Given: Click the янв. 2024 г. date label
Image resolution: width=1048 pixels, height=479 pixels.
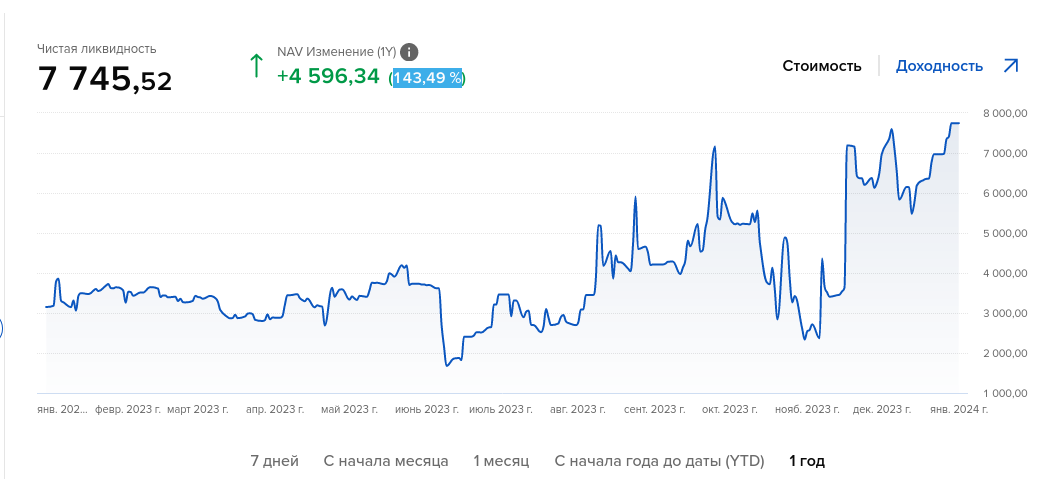Looking at the screenshot, I should [x=958, y=409].
